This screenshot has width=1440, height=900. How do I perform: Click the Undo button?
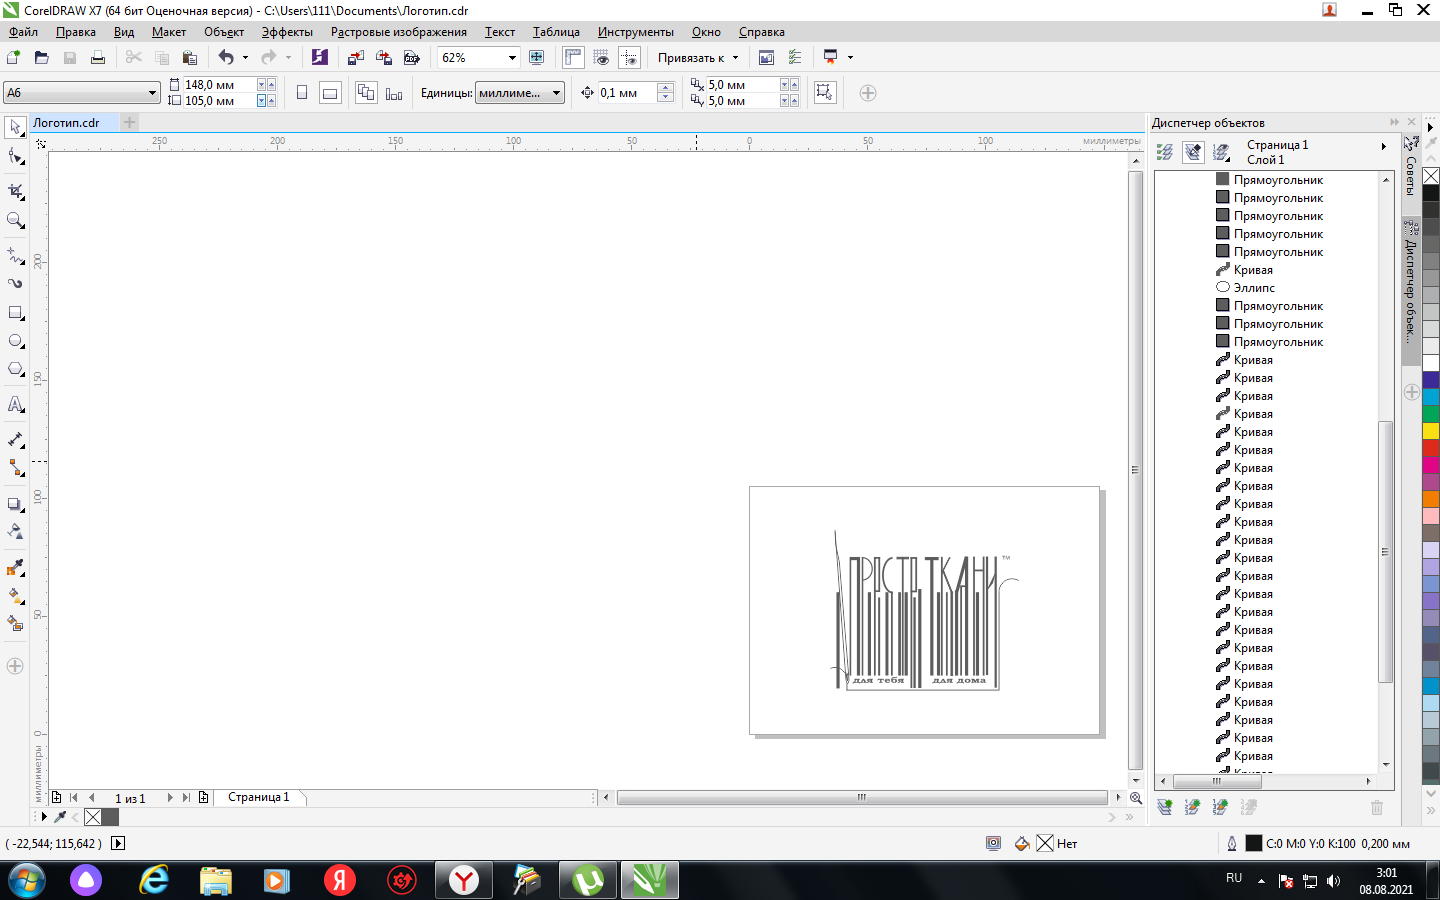tap(226, 58)
